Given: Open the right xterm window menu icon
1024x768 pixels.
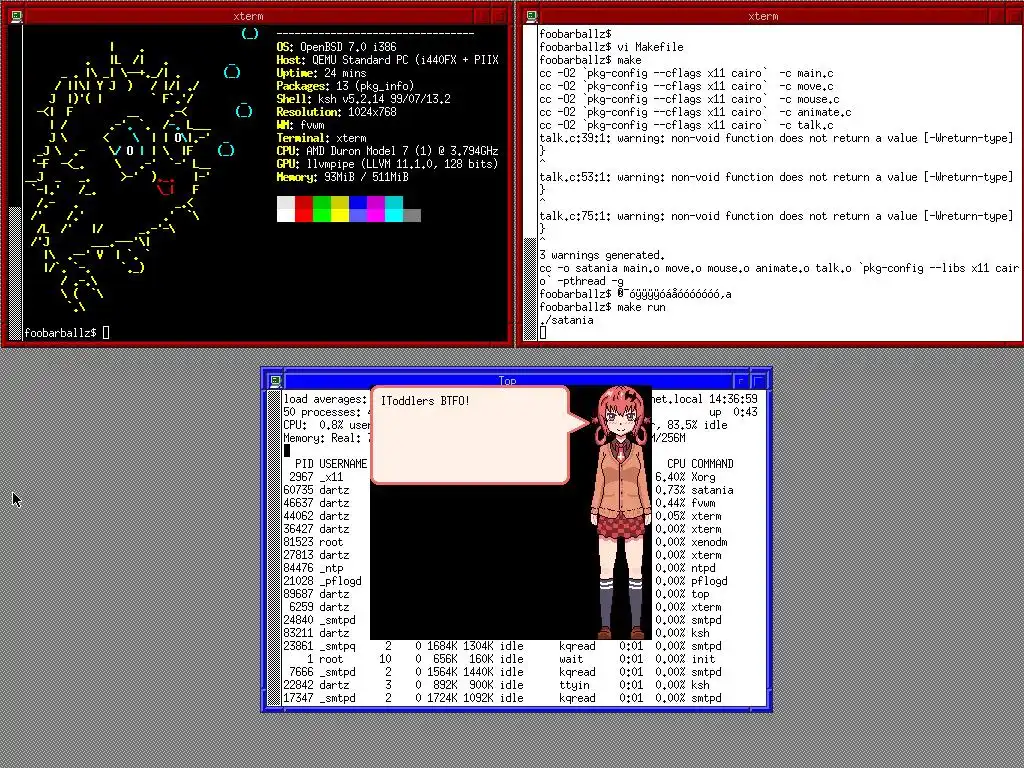Looking at the screenshot, I should (531, 16).
